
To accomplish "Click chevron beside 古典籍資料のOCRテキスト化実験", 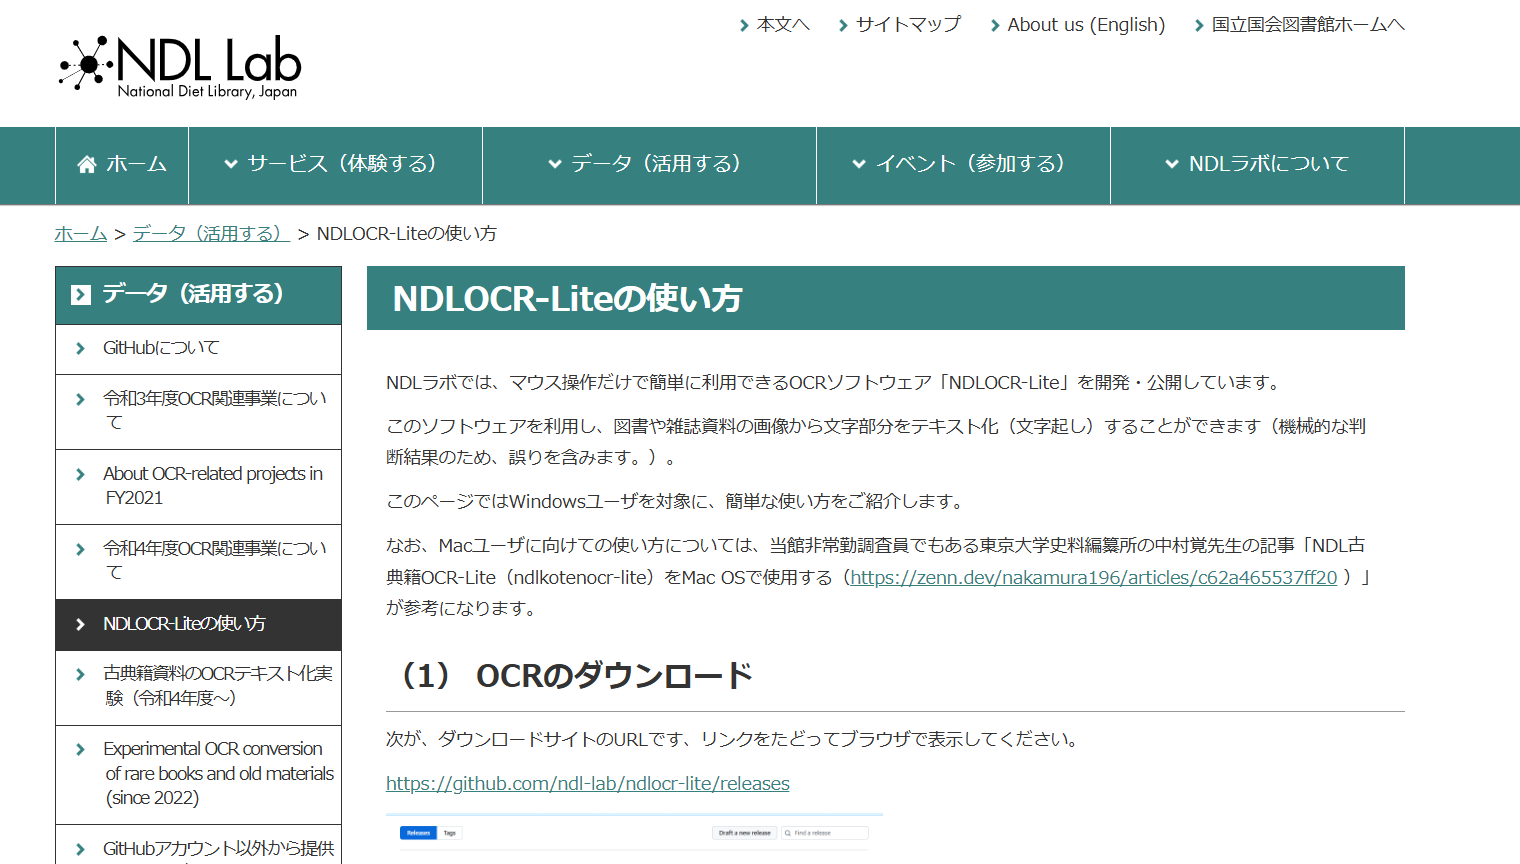I will pyautogui.click(x=81, y=675).
